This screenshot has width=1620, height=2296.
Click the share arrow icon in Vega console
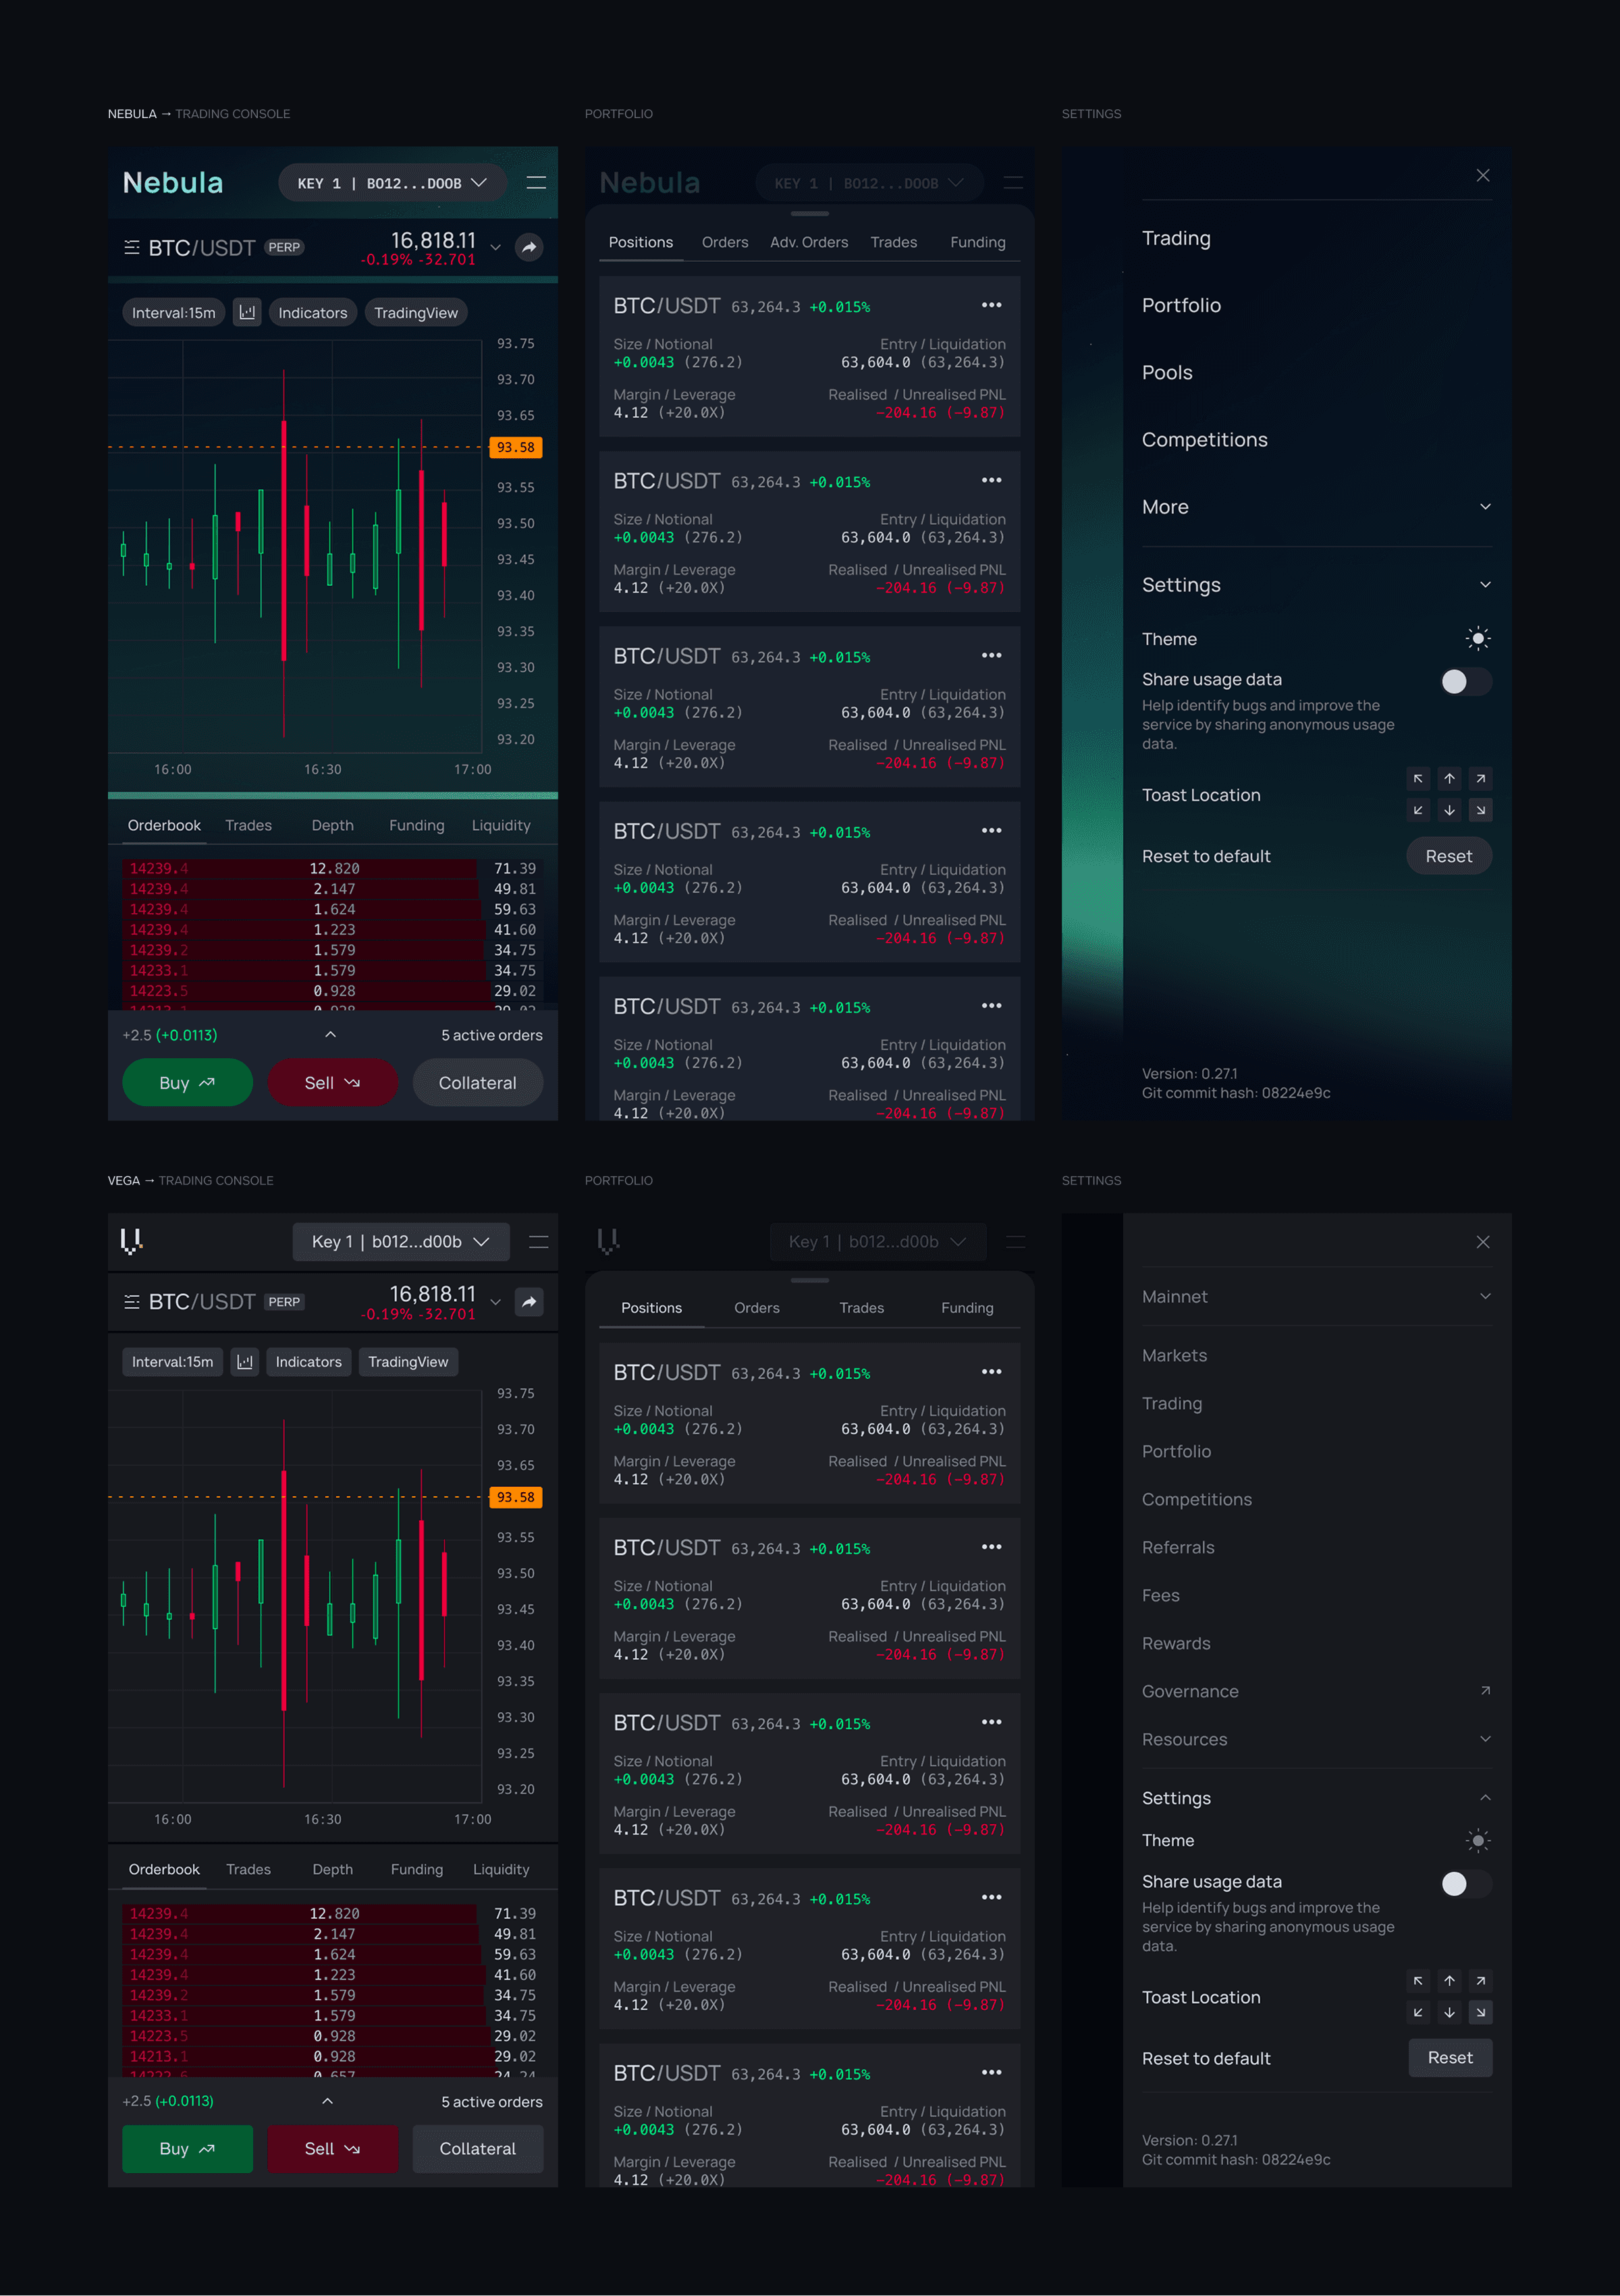529,1301
